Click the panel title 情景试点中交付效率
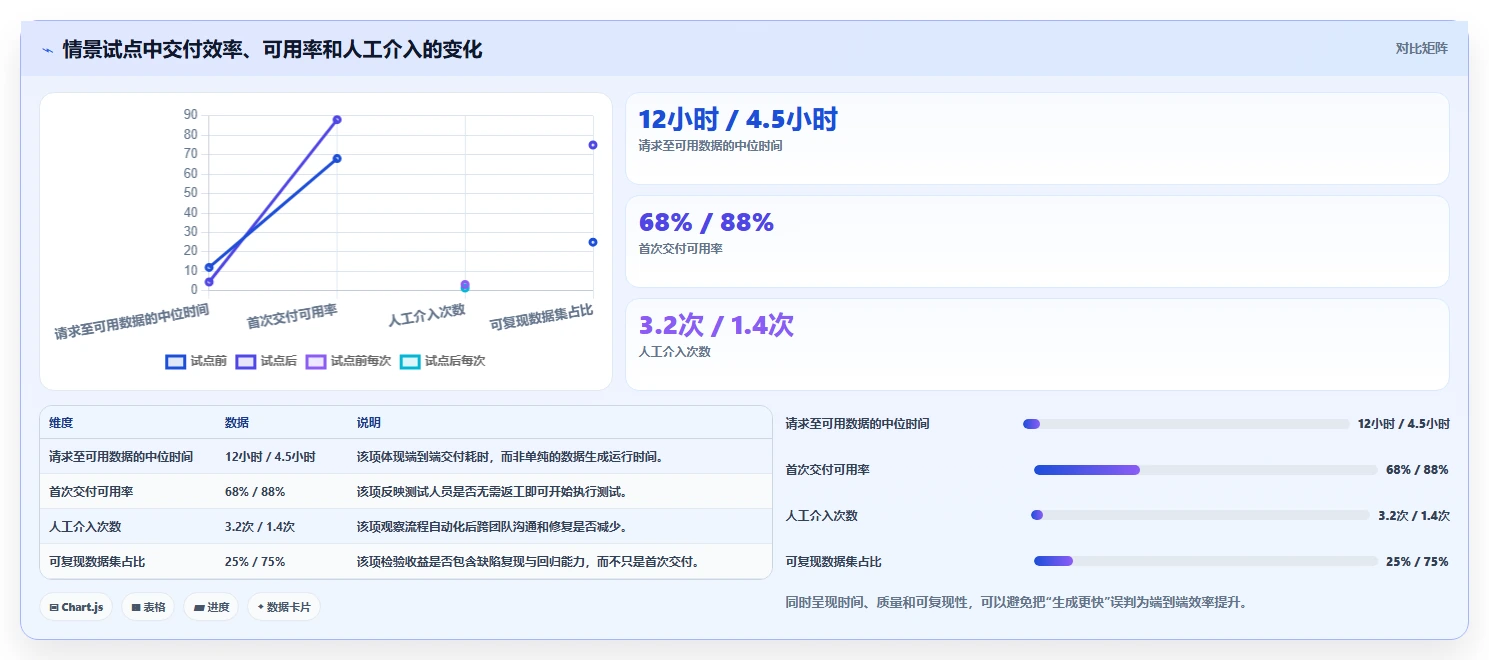The image size is (1489, 660). click(x=272, y=49)
